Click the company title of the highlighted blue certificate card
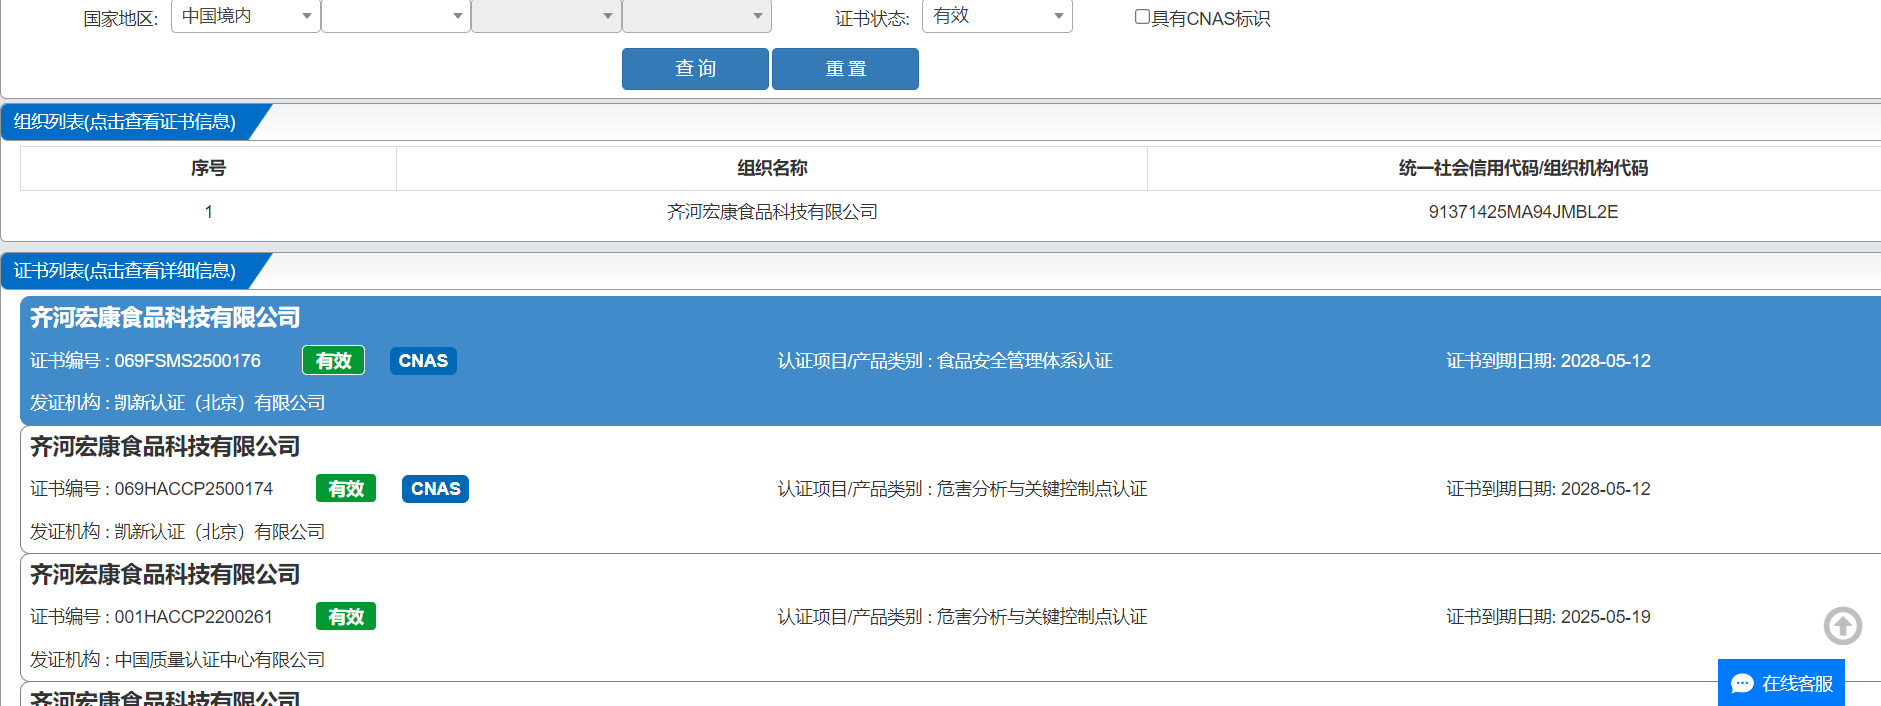 165,318
